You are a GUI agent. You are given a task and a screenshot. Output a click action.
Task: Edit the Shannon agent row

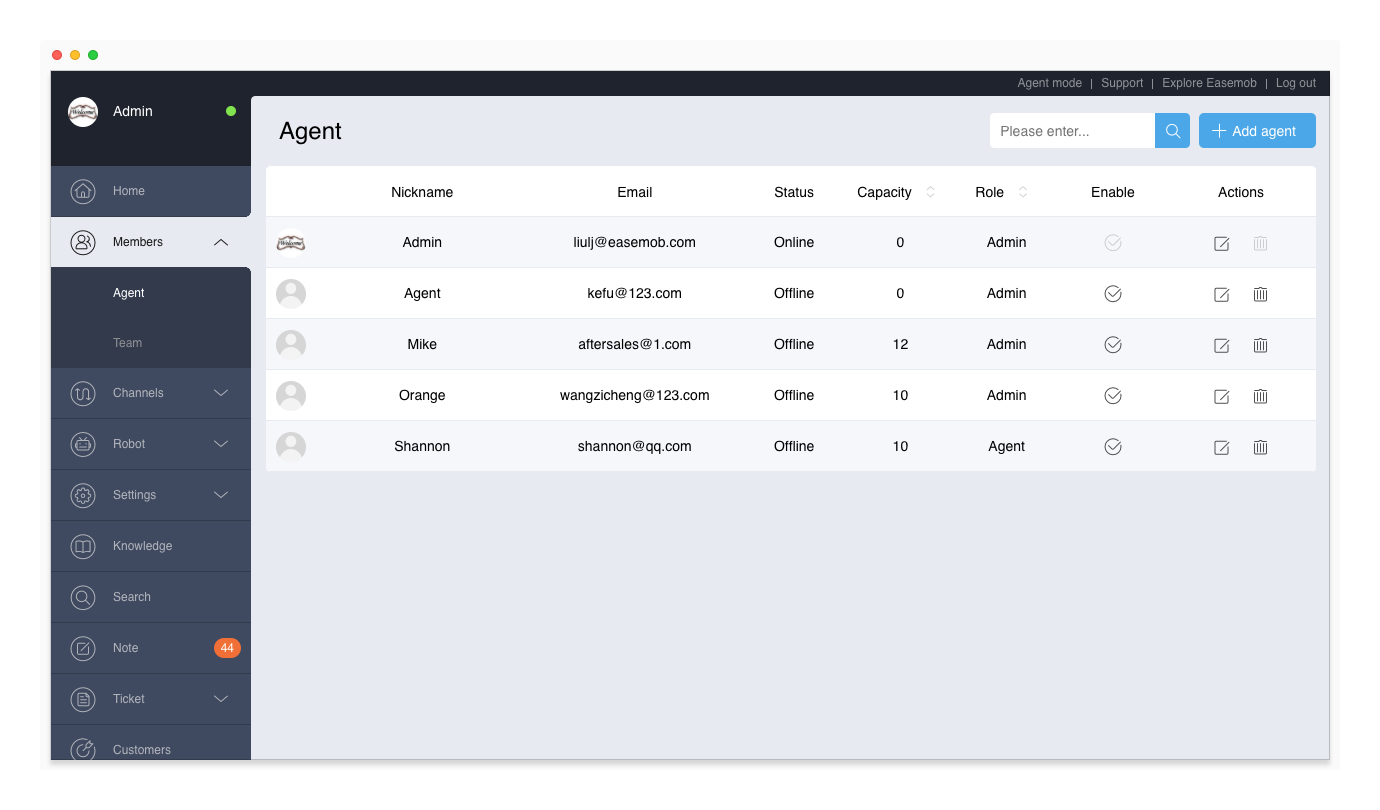[x=1221, y=447]
